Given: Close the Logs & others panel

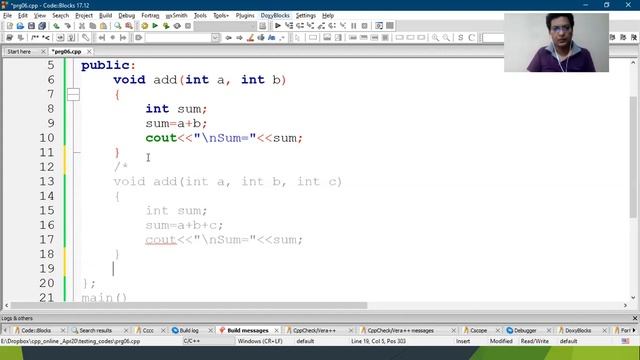Looking at the screenshot, I should tap(635, 318).
